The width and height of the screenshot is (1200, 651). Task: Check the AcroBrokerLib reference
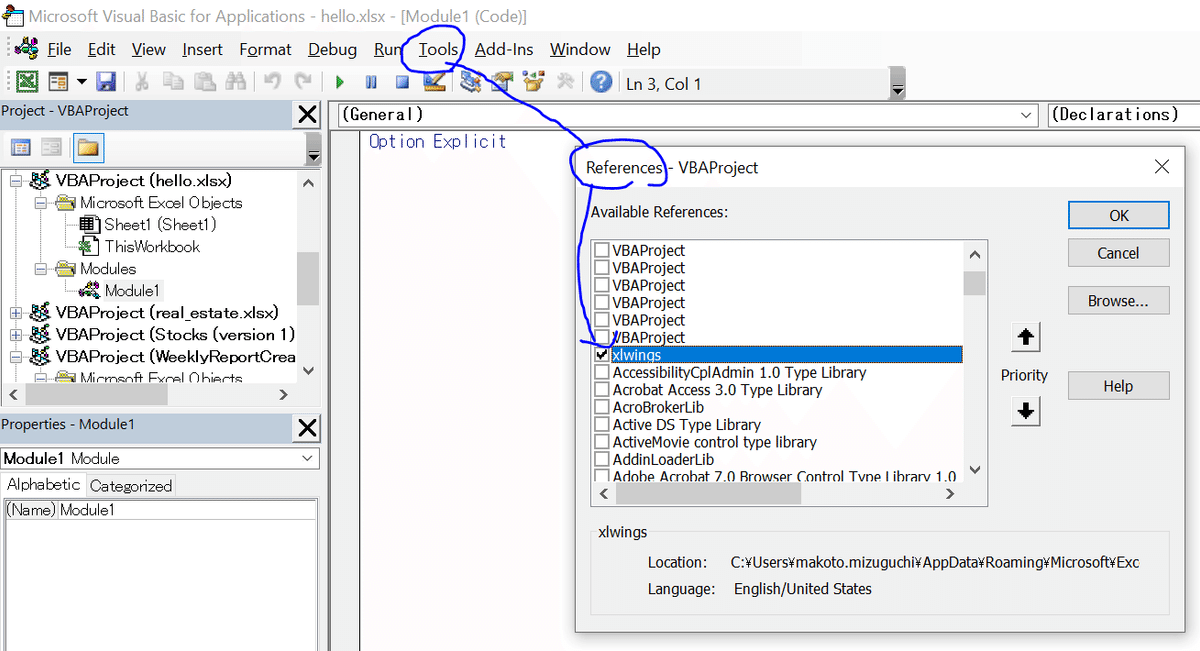point(601,407)
